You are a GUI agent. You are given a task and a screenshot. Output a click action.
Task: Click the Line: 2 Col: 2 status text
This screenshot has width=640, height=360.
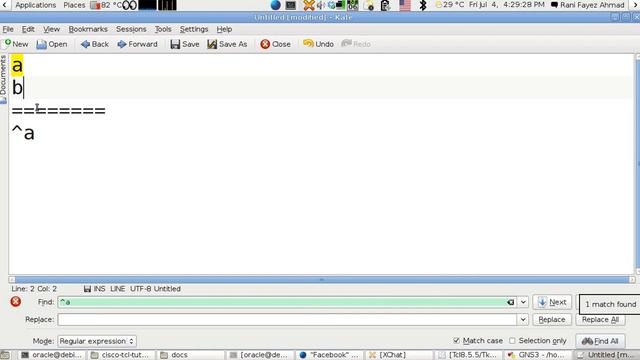34,289
